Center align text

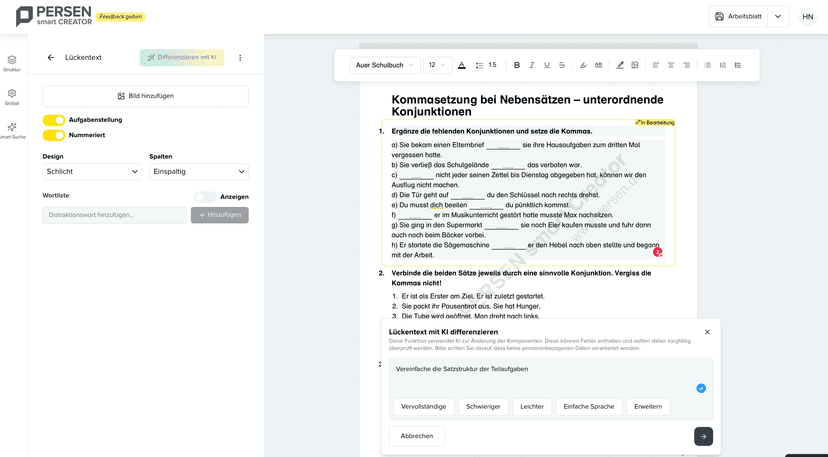click(671, 65)
